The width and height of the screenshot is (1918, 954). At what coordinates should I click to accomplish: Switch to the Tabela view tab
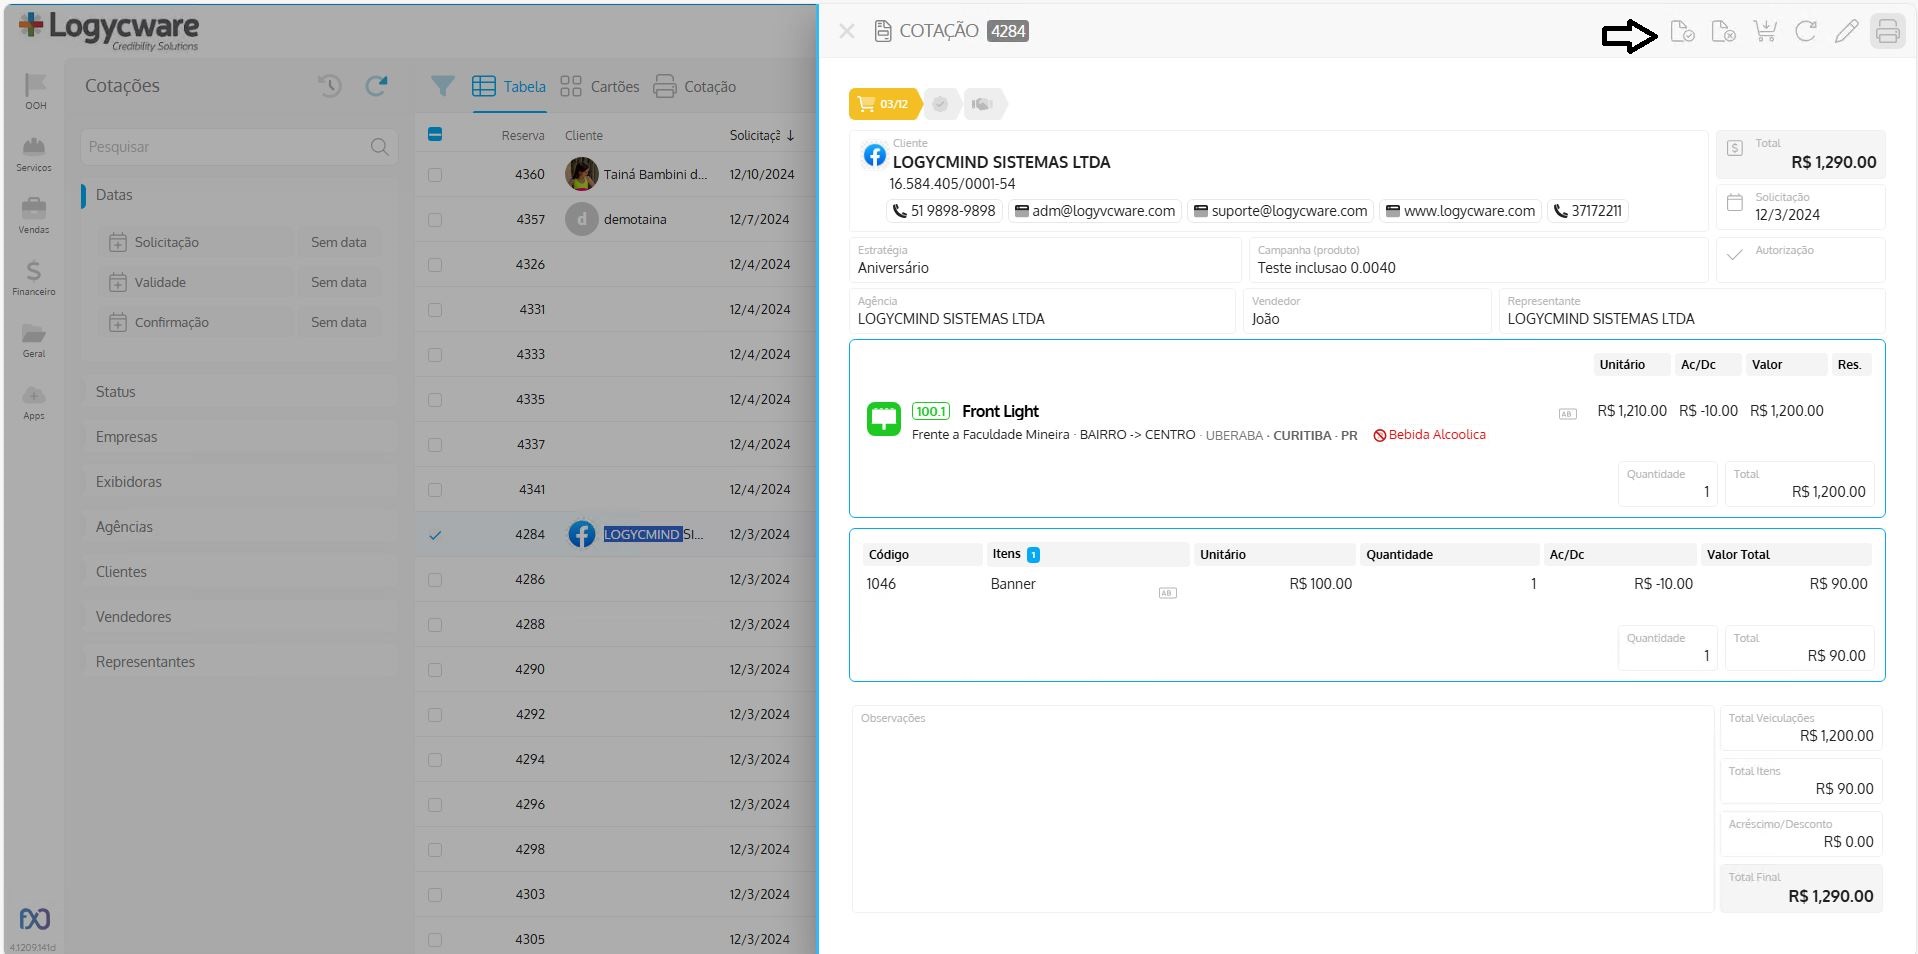pyautogui.click(x=509, y=87)
